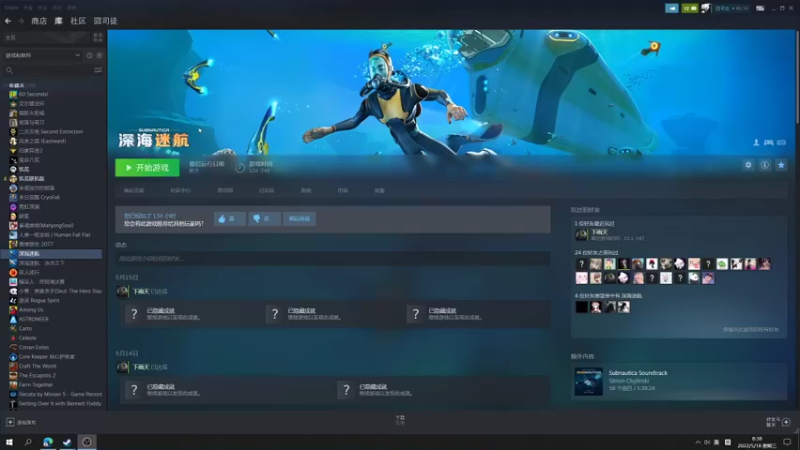Click the profile avatar in title bar
800x450 pixels.
tap(706, 8)
